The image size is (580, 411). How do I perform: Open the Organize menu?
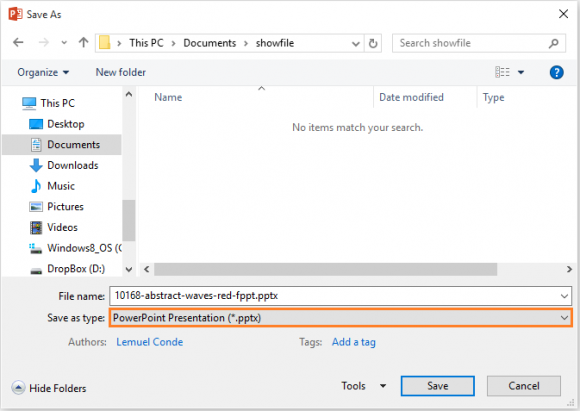[x=43, y=73]
